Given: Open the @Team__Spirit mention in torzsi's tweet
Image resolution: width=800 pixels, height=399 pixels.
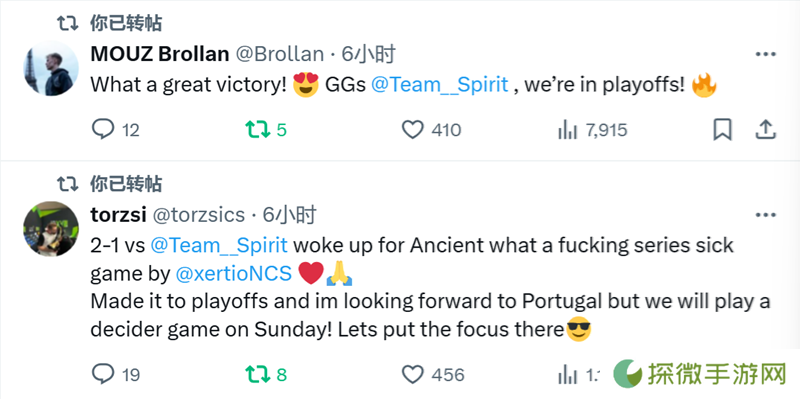Looking at the screenshot, I should pyautogui.click(x=219, y=245).
